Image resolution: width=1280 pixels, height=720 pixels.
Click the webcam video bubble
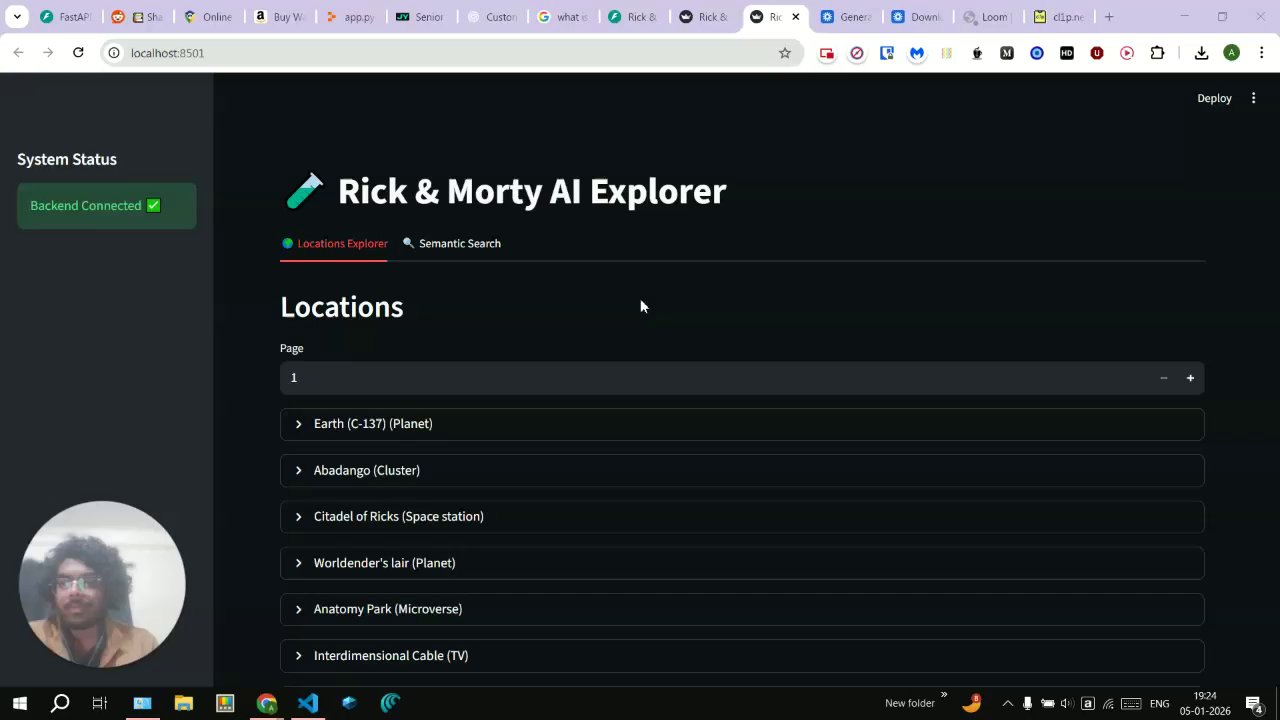tap(102, 584)
